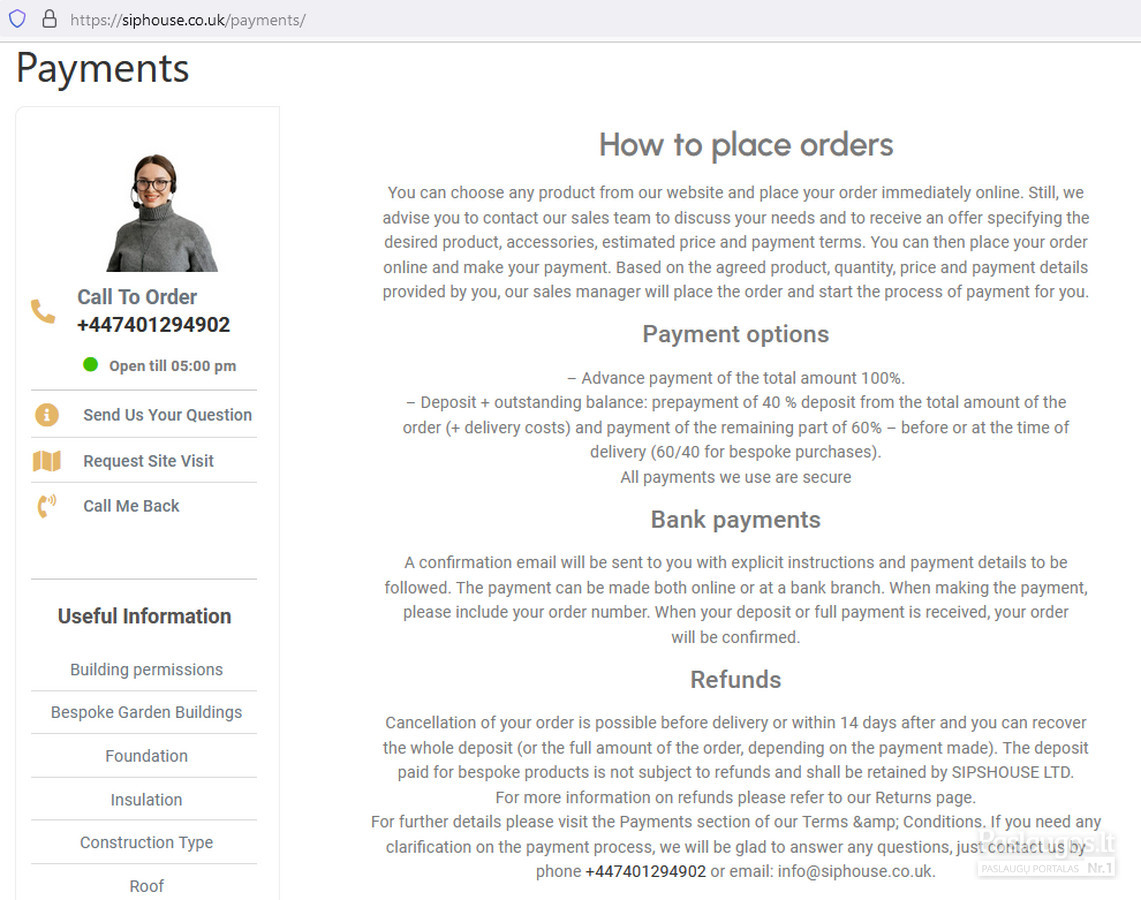
Task: Select Request Site Visit link
Action: tap(148, 461)
